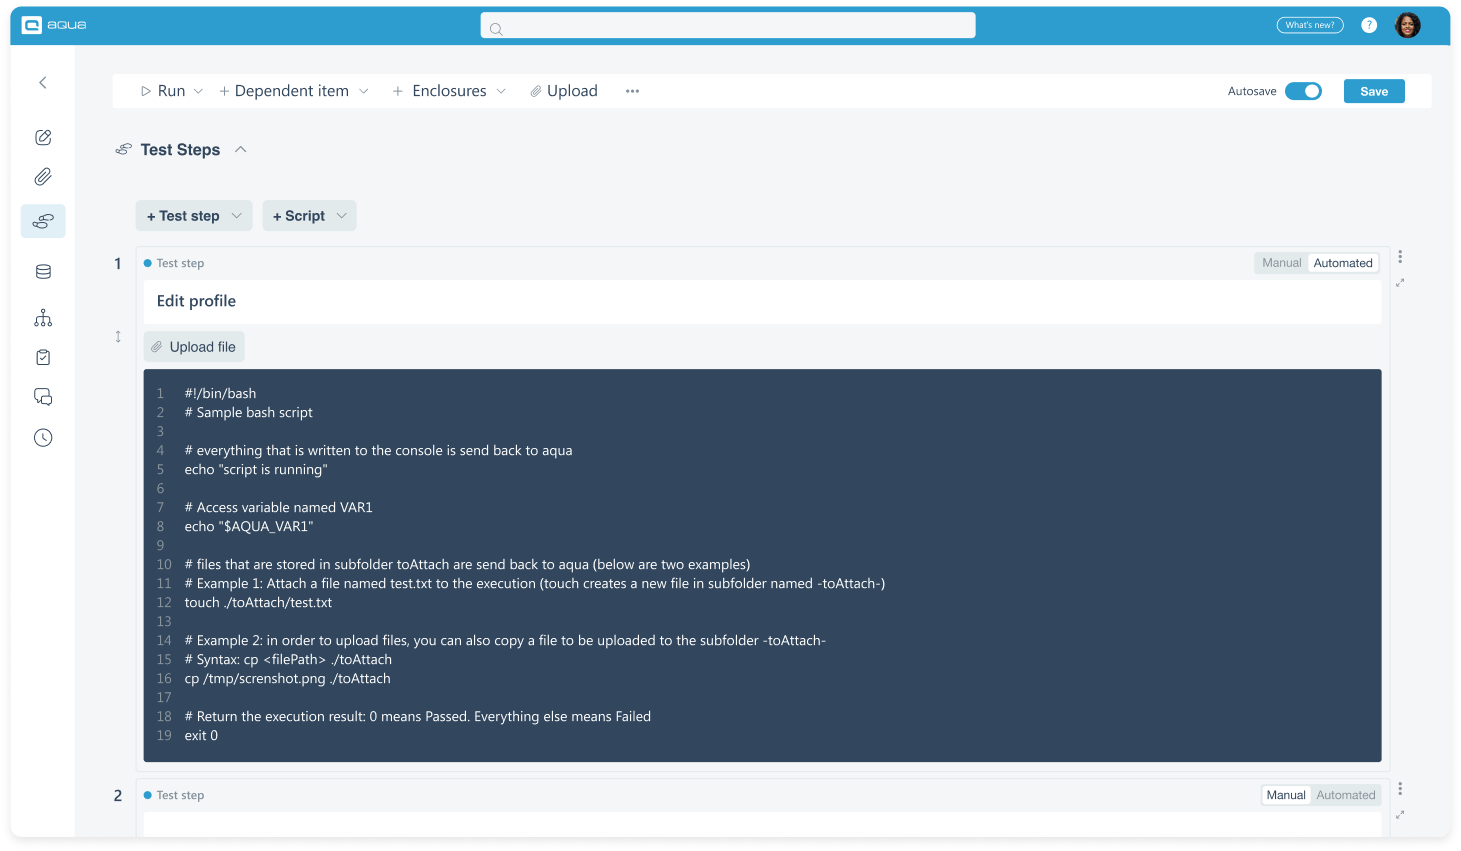Open the Attachments paperclip icon in sidebar

(42, 176)
